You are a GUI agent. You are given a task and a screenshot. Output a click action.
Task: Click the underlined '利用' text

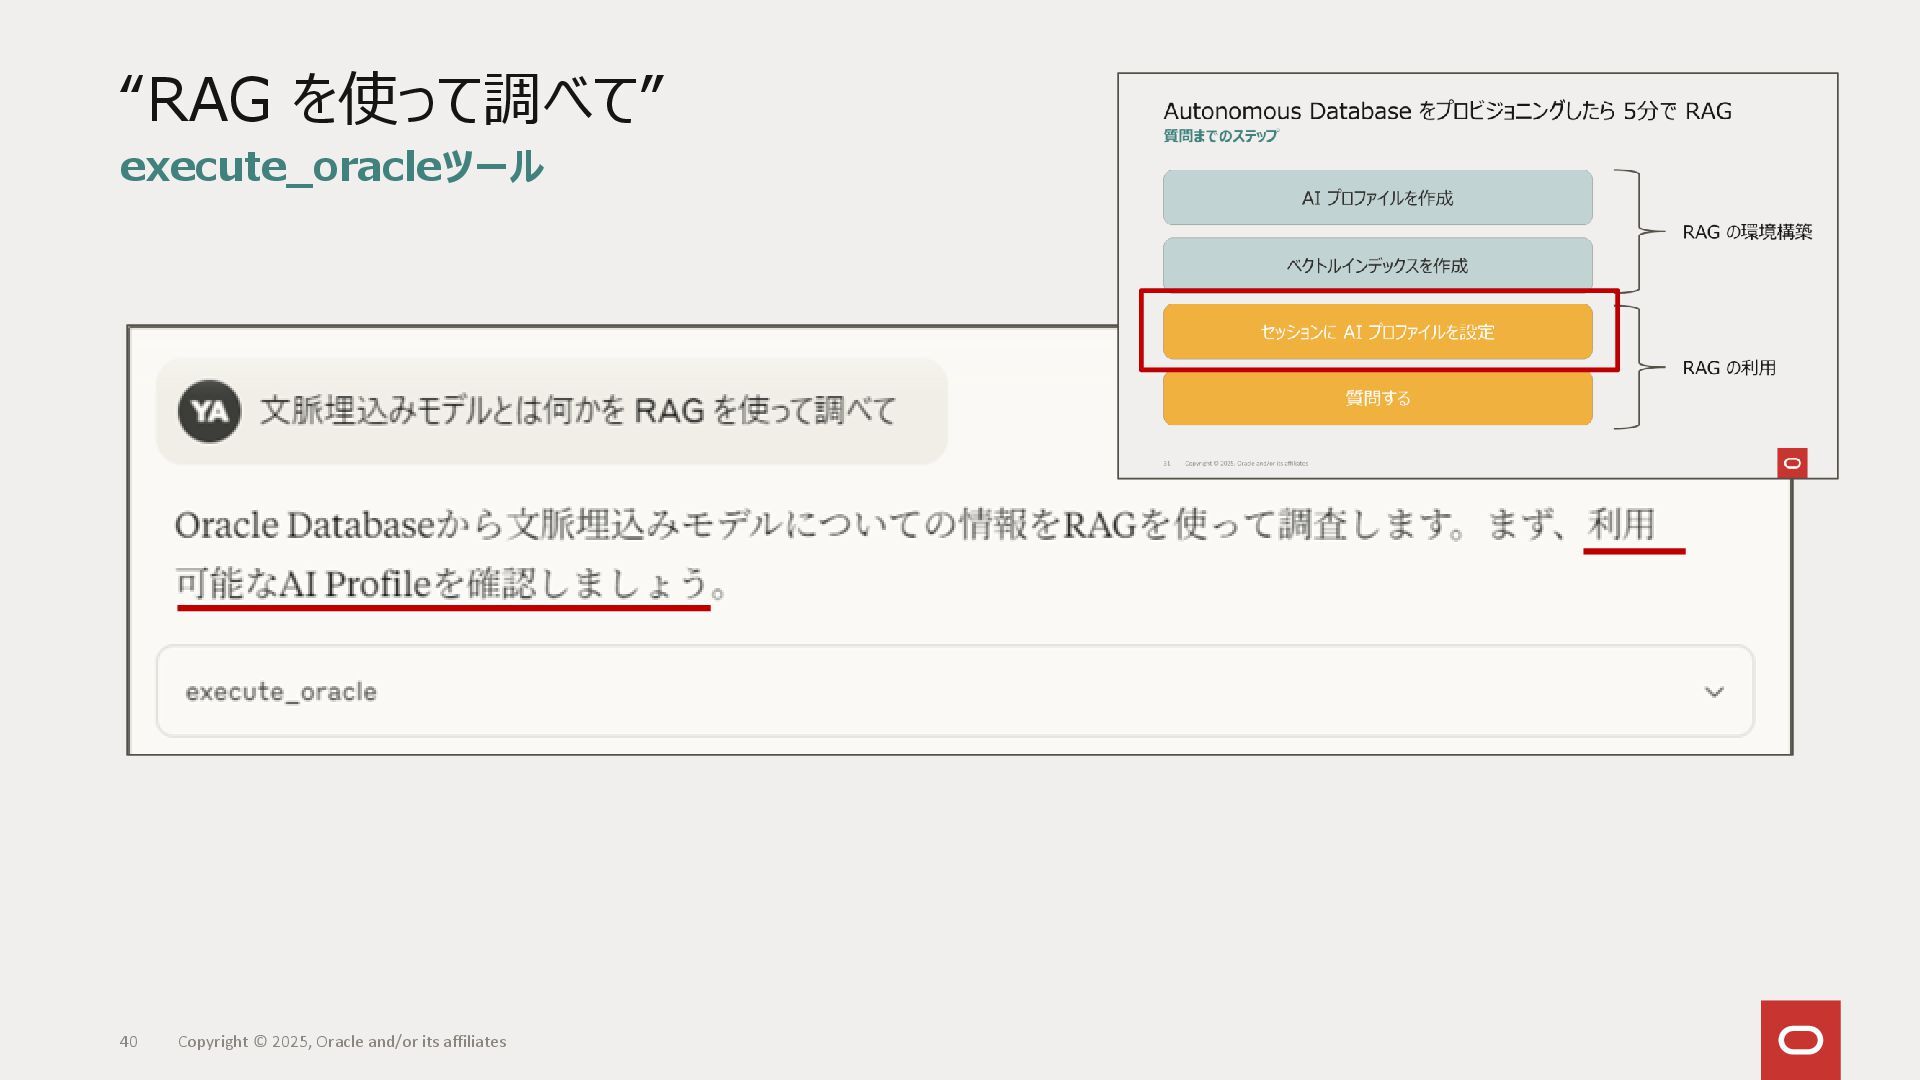point(1621,524)
